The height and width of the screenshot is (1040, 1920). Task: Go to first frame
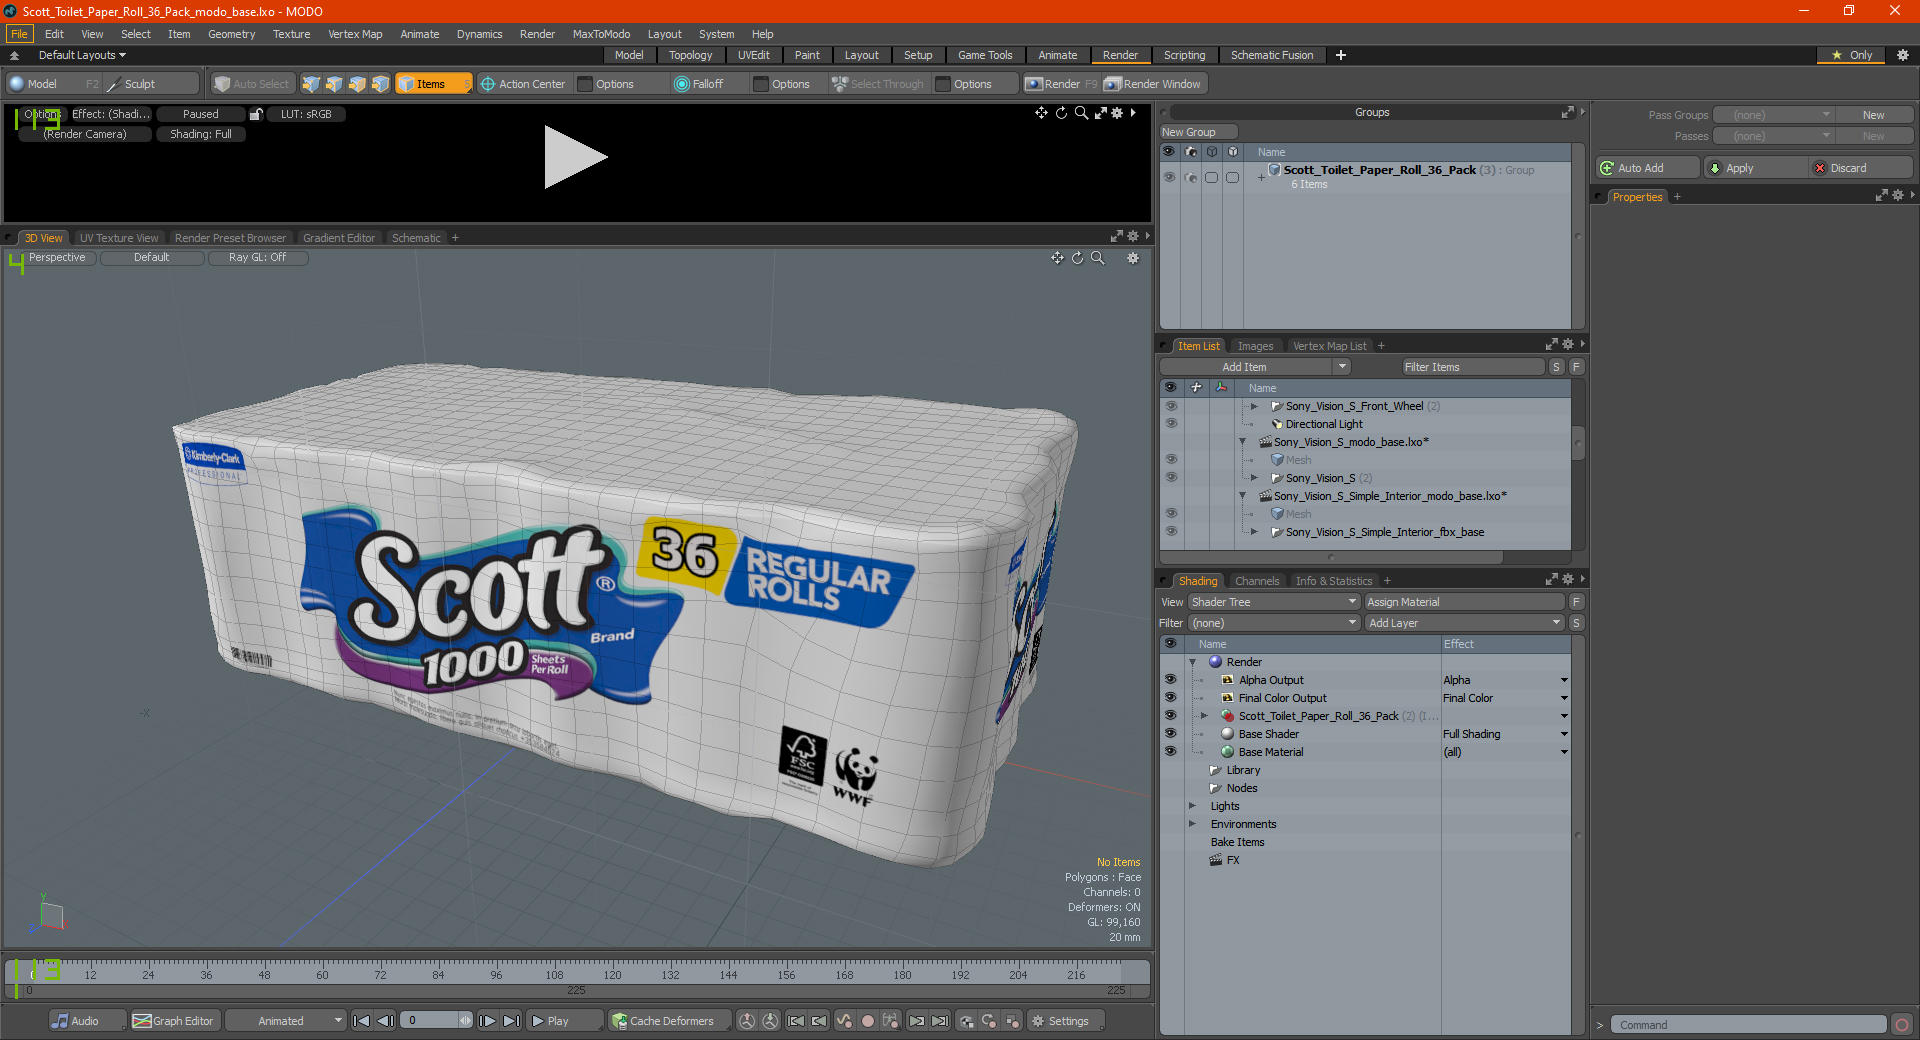point(362,1021)
